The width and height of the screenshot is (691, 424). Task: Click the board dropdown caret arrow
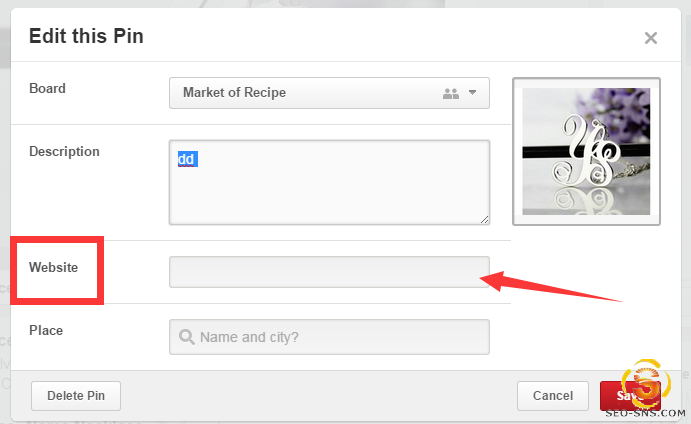coord(473,93)
